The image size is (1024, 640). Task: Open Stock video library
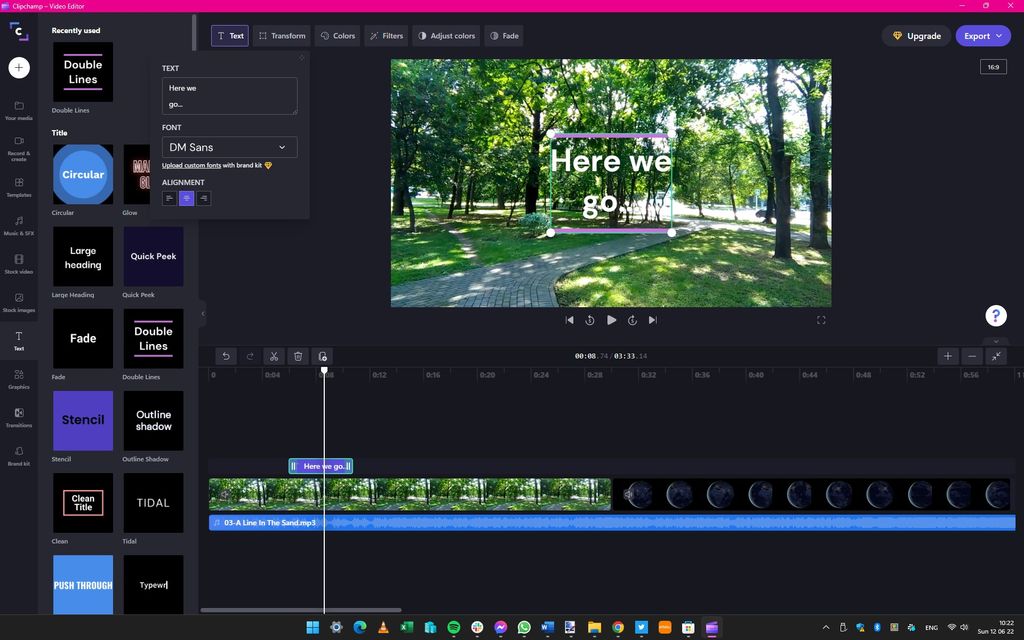[19, 264]
